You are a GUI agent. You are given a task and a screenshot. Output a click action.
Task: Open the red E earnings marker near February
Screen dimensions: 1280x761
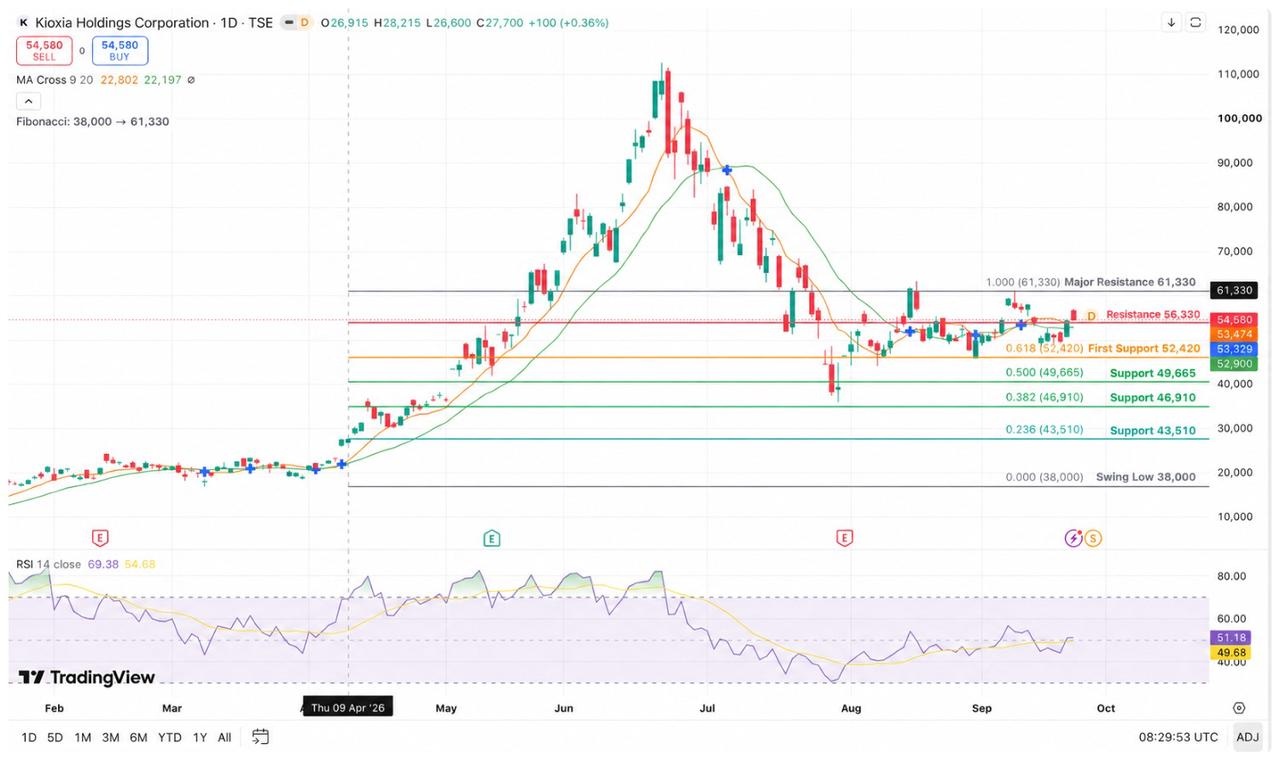pos(99,538)
